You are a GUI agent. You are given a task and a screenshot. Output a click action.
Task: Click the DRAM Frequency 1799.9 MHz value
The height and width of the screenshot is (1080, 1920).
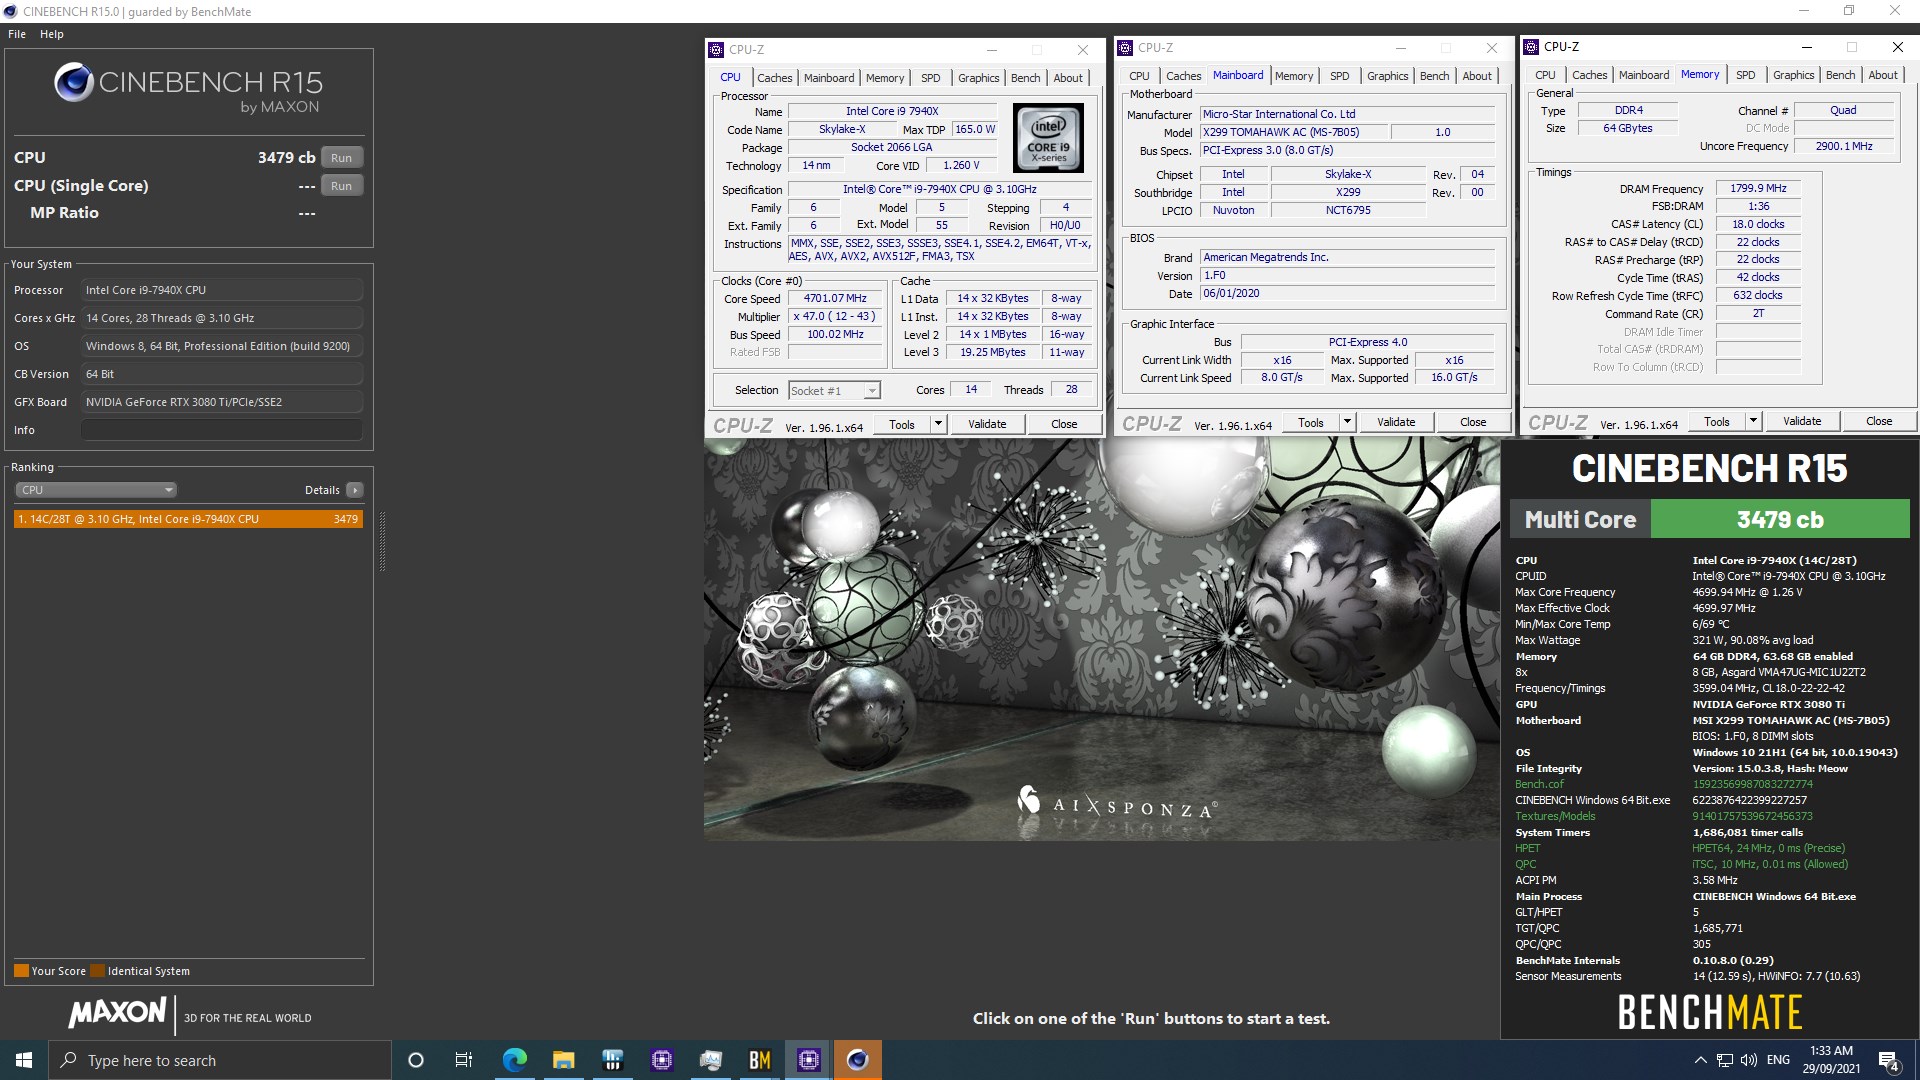pyautogui.click(x=1758, y=188)
